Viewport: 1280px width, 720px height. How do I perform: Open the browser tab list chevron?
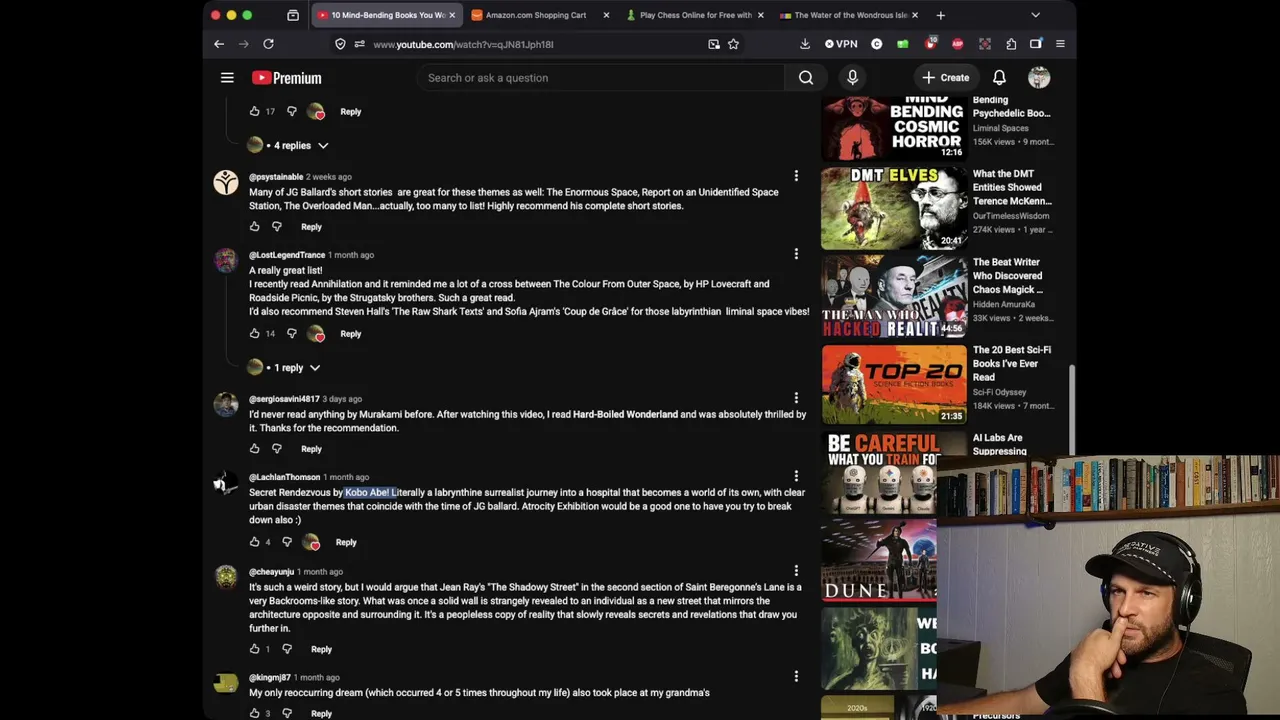pyautogui.click(x=1035, y=15)
